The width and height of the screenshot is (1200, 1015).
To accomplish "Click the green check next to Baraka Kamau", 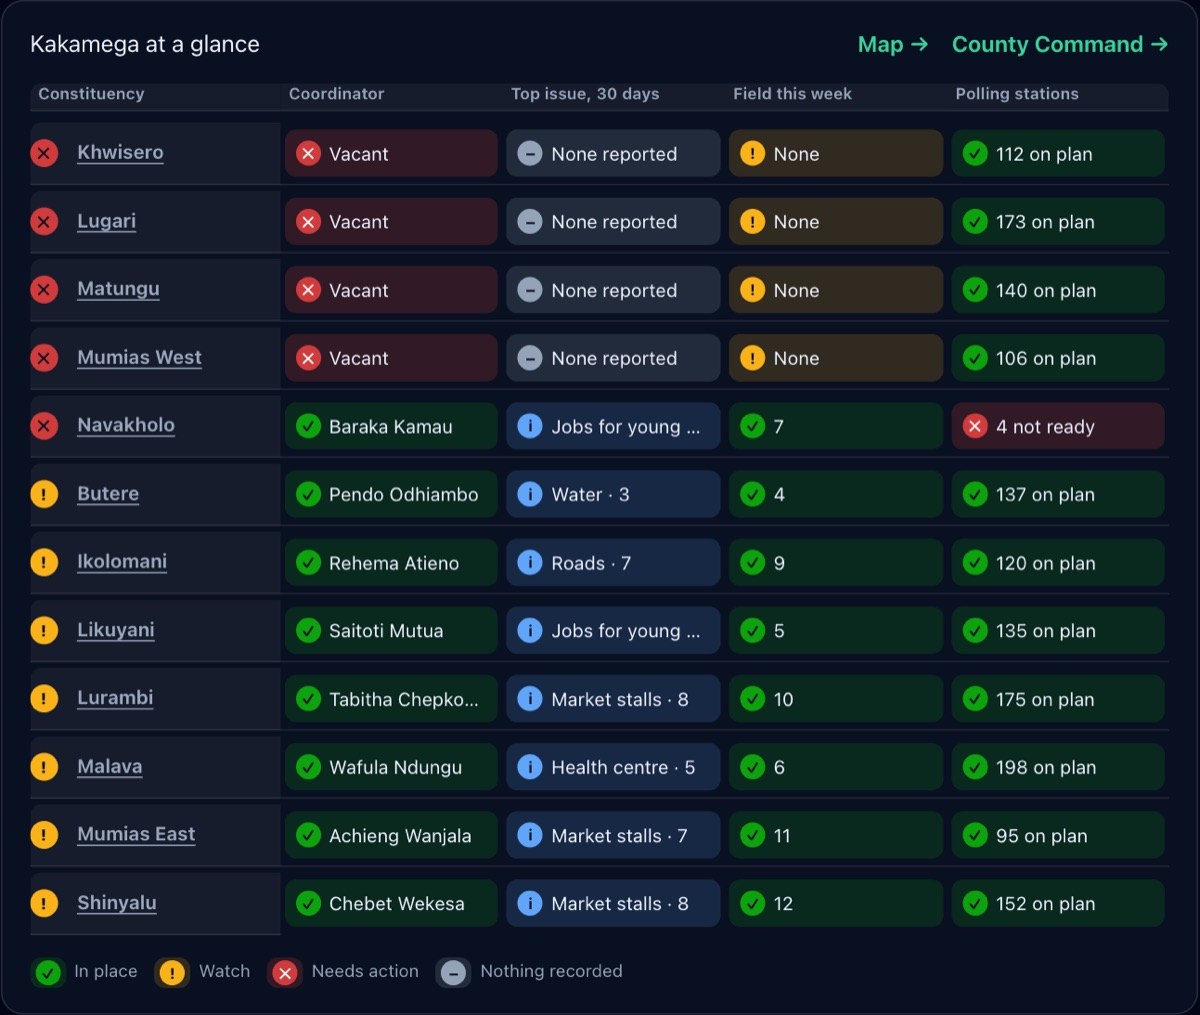I will click(308, 426).
